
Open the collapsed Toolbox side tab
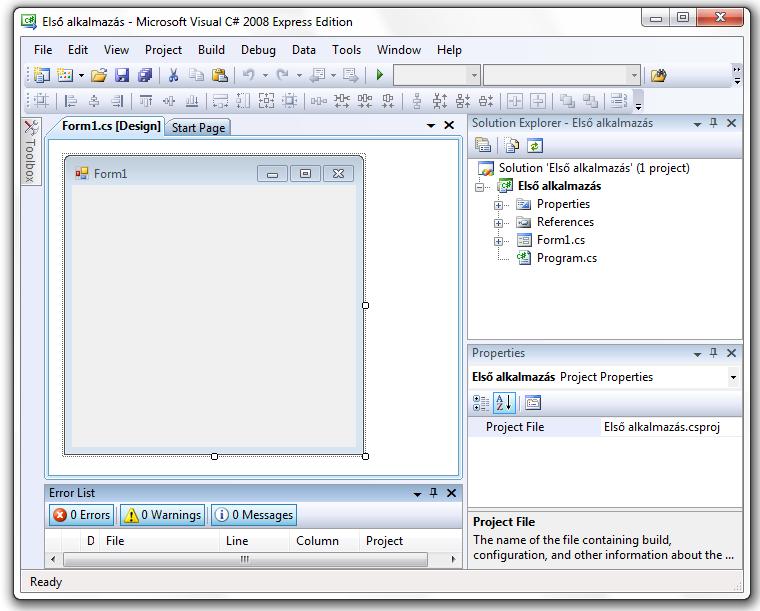(31, 152)
